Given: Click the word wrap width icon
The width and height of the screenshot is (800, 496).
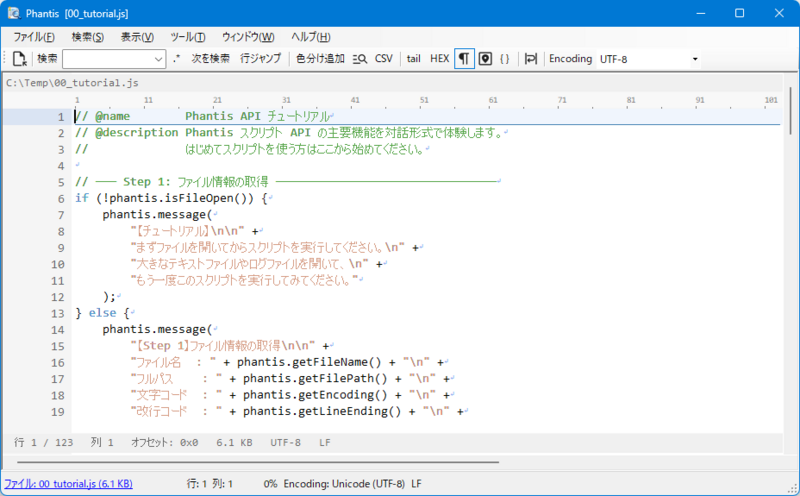Looking at the screenshot, I should (531, 59).
